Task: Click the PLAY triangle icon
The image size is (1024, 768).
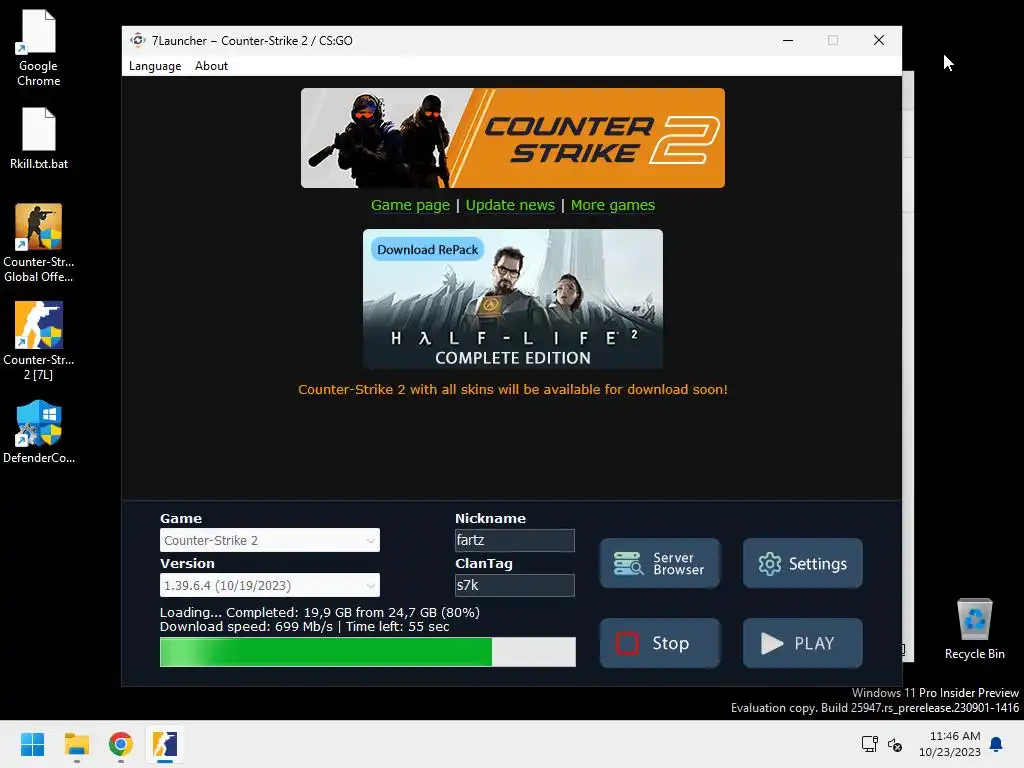Action: pyautogui.click(x=771, y=643)
